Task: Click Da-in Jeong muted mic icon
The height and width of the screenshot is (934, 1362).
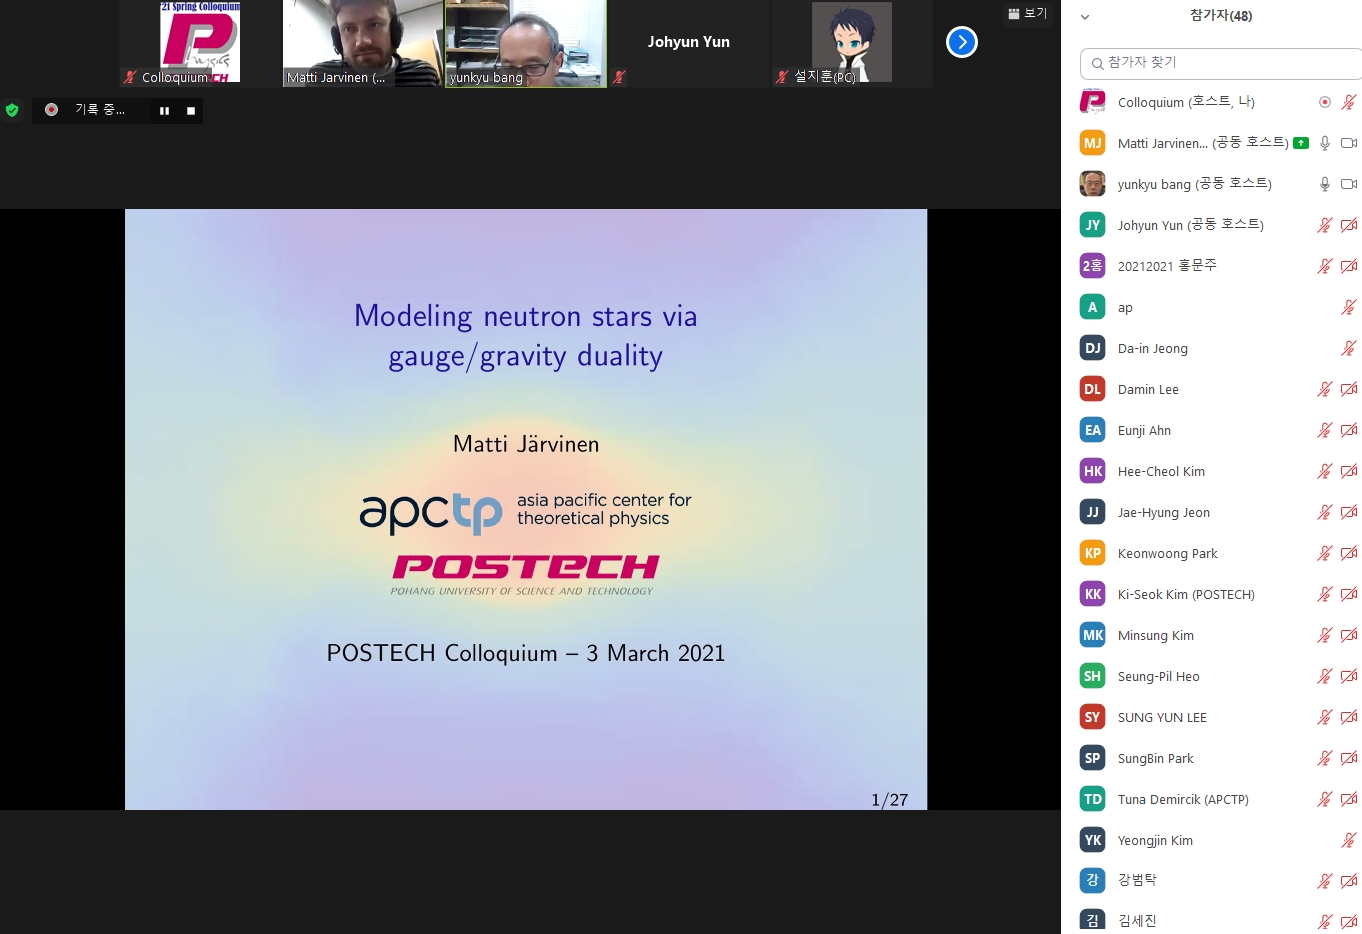Action: coord(1349,348)
